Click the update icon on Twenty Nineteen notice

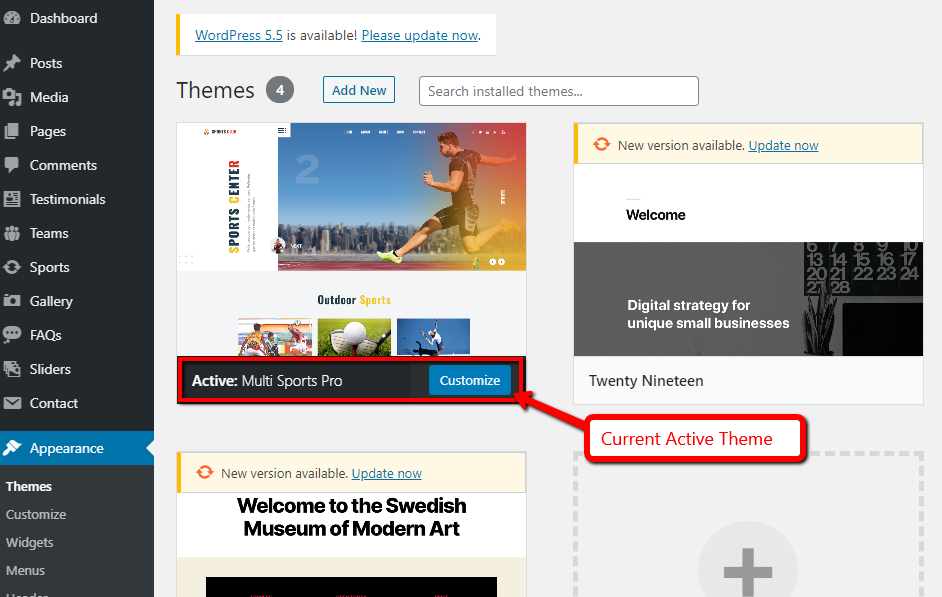[x=601, y=145]
